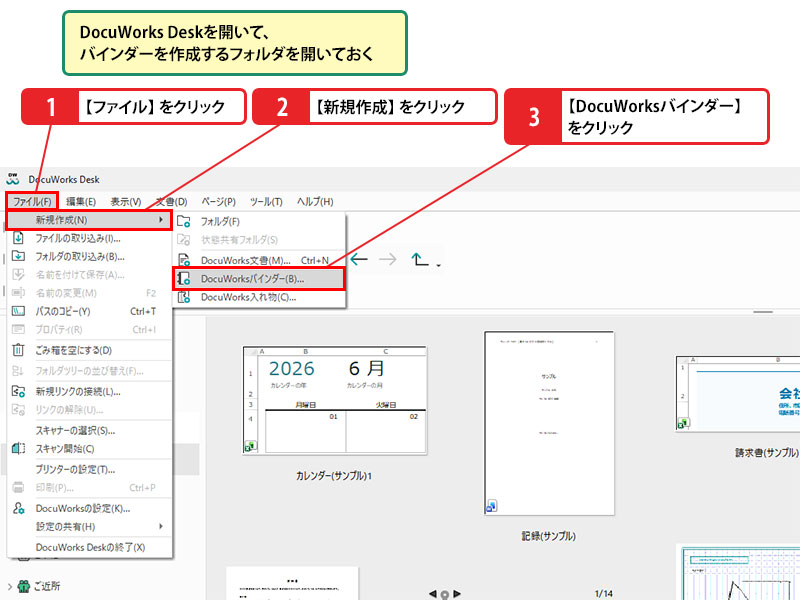
Task: Click the 1/14 page counter
Action: (604, 593)
